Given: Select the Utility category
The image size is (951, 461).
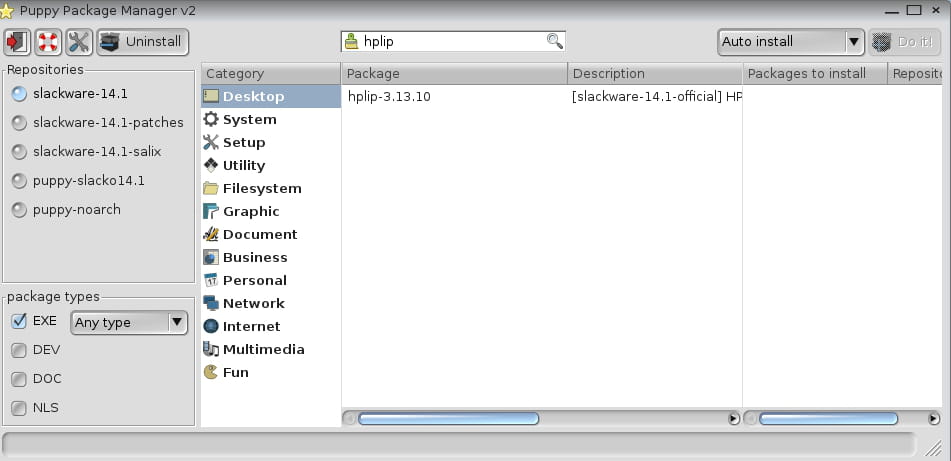Looking at the screenshot, I should (x=271, y=166).
